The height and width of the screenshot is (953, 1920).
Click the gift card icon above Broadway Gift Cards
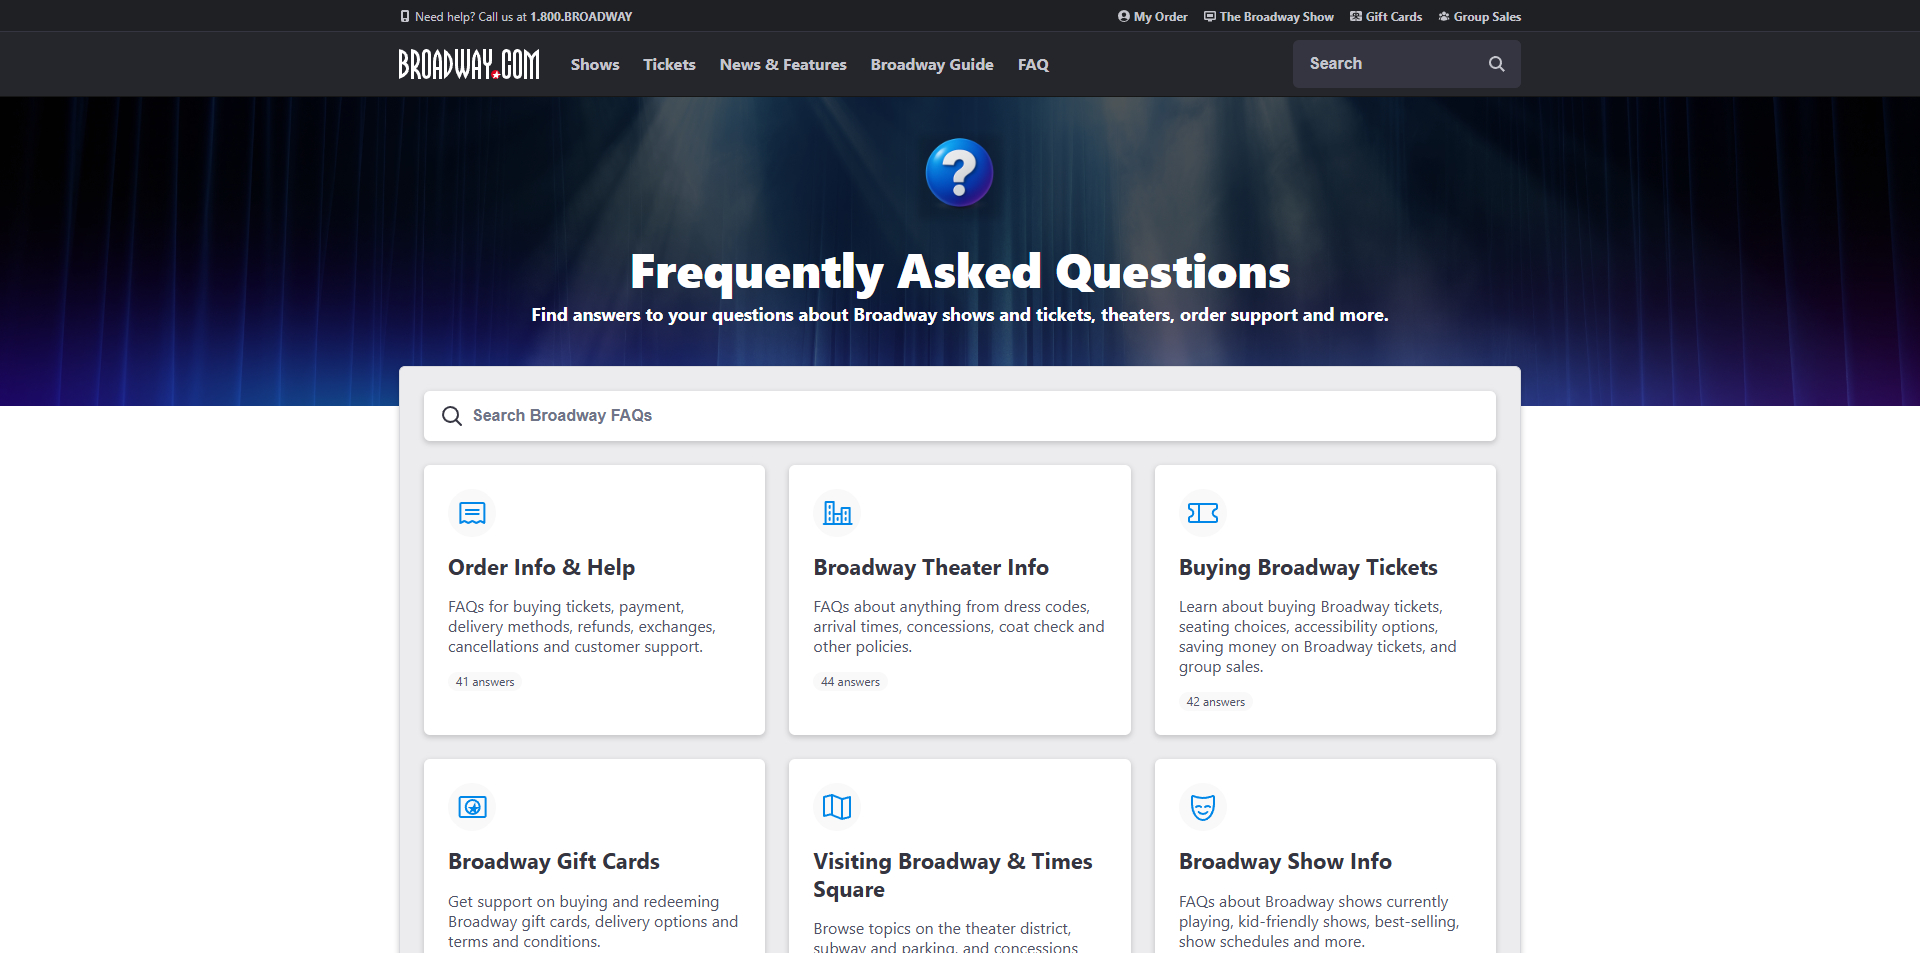pyautogui.click(x=471, y=807)
